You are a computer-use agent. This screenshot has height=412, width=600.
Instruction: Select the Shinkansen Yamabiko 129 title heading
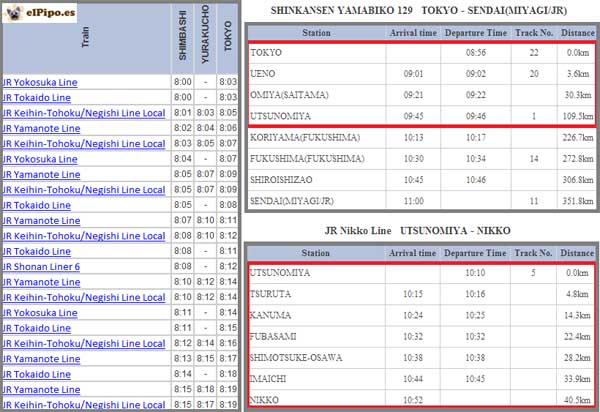click(x=419, y=10)
